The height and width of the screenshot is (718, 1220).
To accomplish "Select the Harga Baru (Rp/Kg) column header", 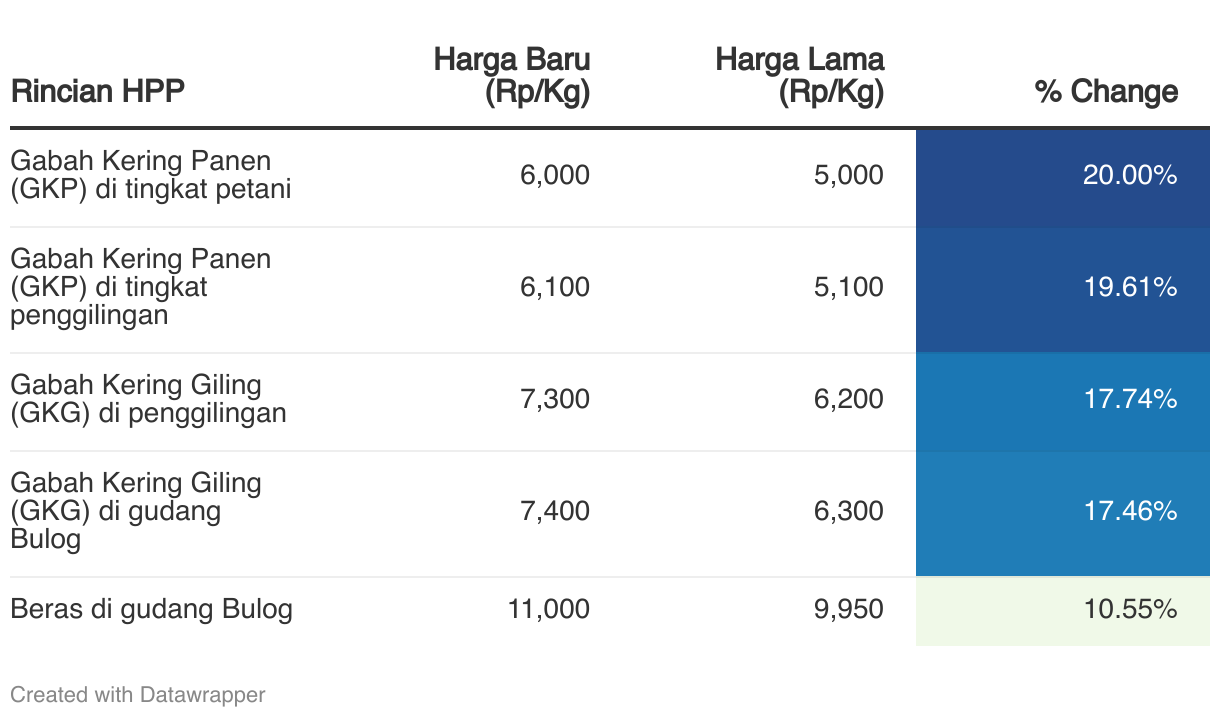I will [x=511, y=75].
